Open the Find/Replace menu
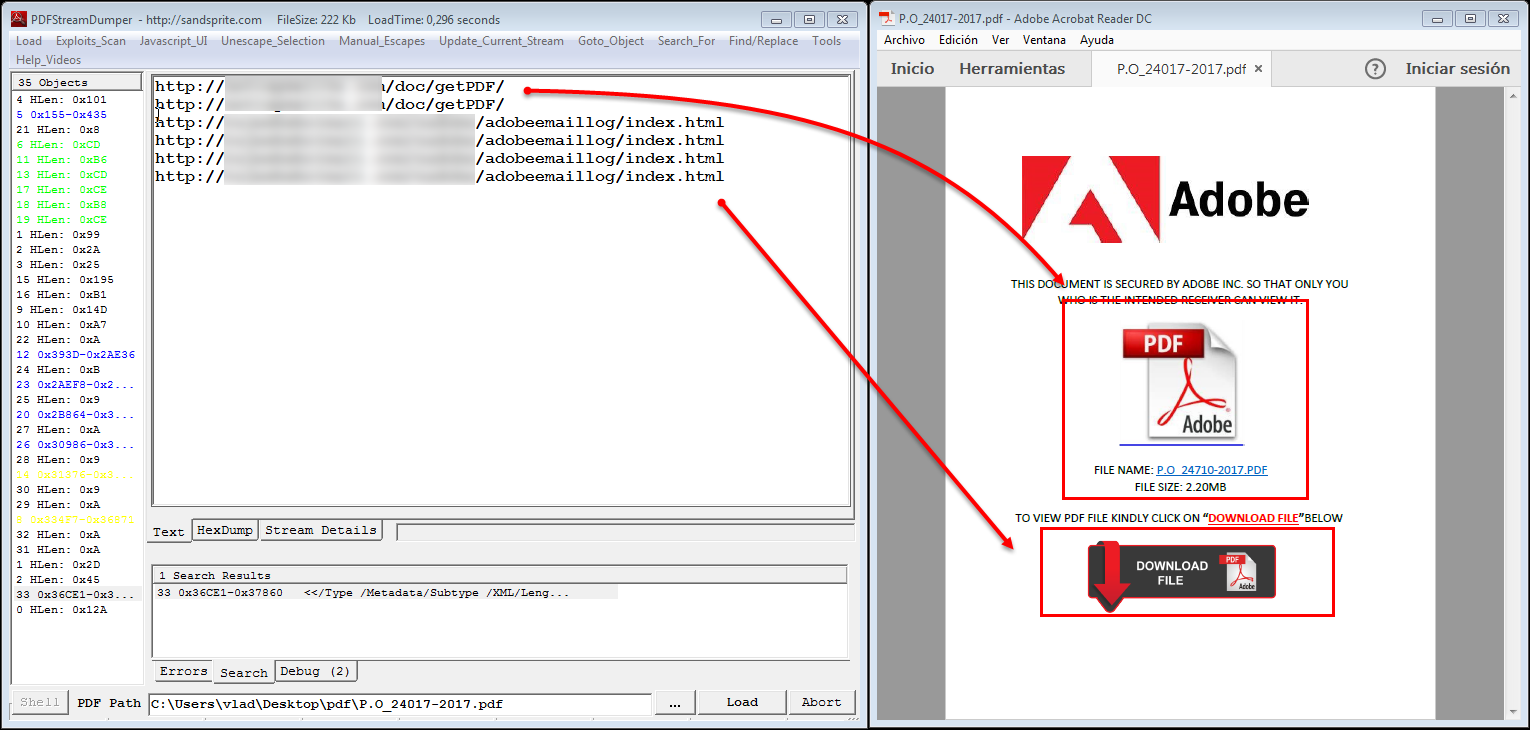1530x730 pixels. 763,41
